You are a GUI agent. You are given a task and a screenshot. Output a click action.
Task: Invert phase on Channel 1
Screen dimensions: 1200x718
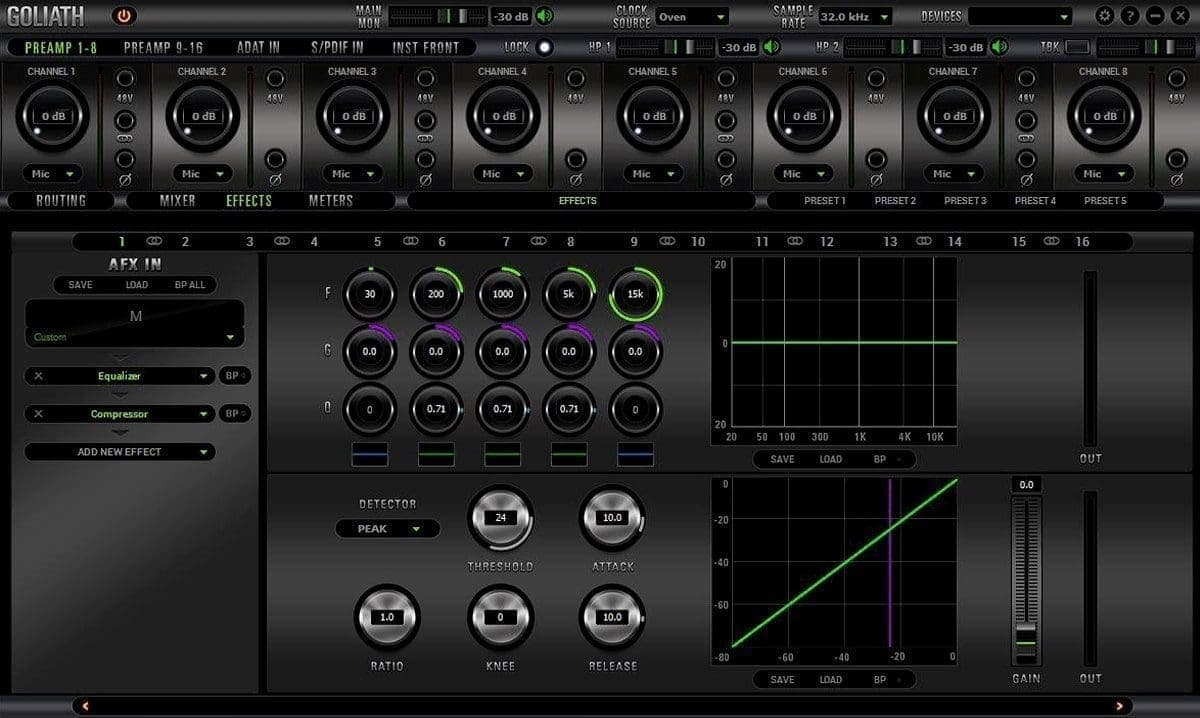124,159
